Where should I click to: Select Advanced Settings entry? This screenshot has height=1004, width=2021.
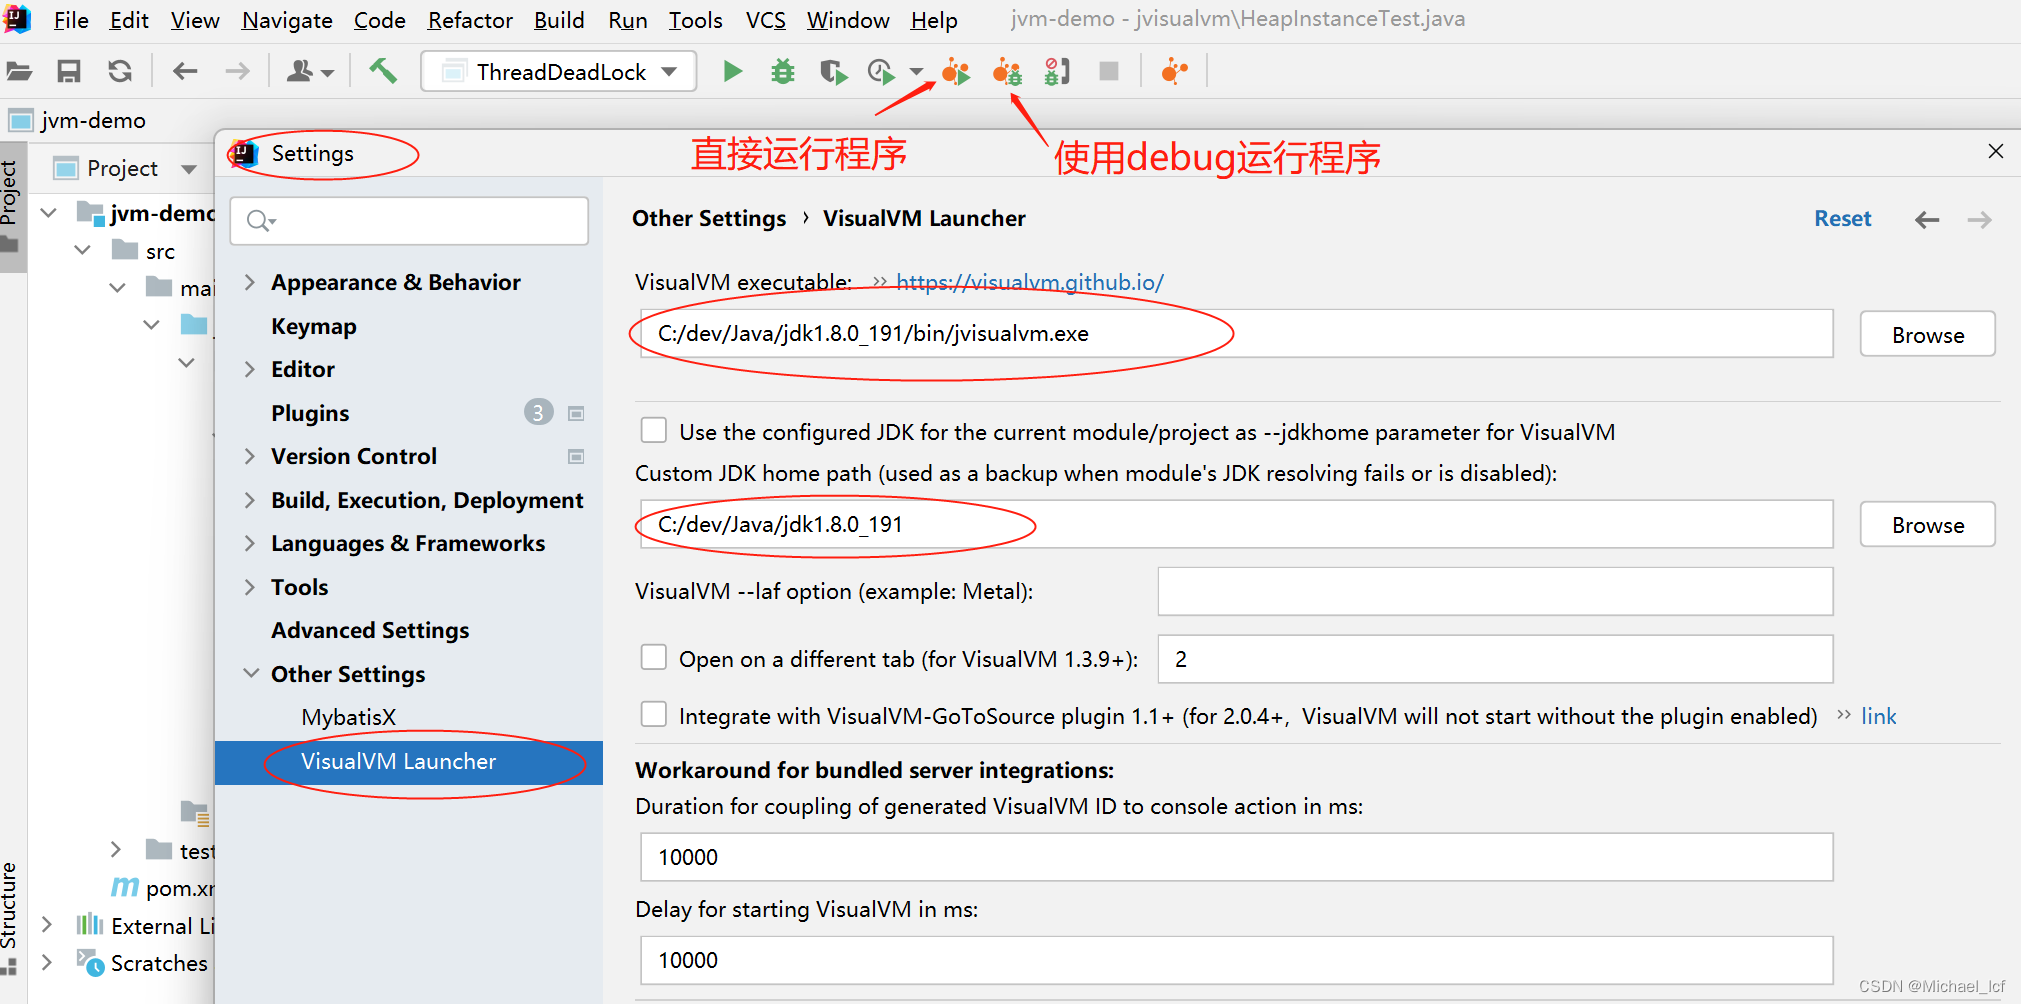point(370,630)
